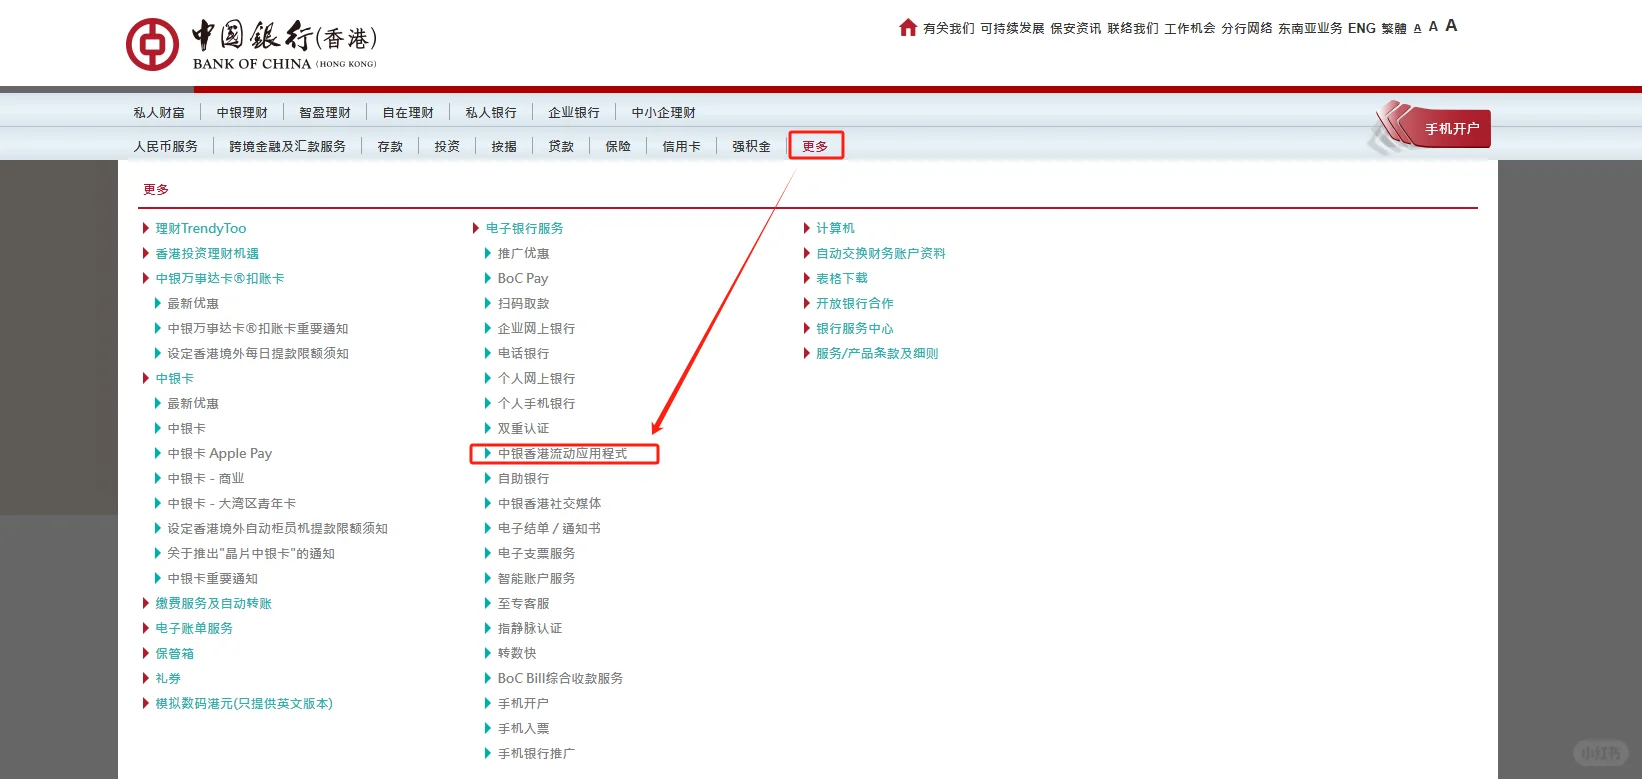
Task: Open 电子账单服务 link
Action: tap(194, 629)
